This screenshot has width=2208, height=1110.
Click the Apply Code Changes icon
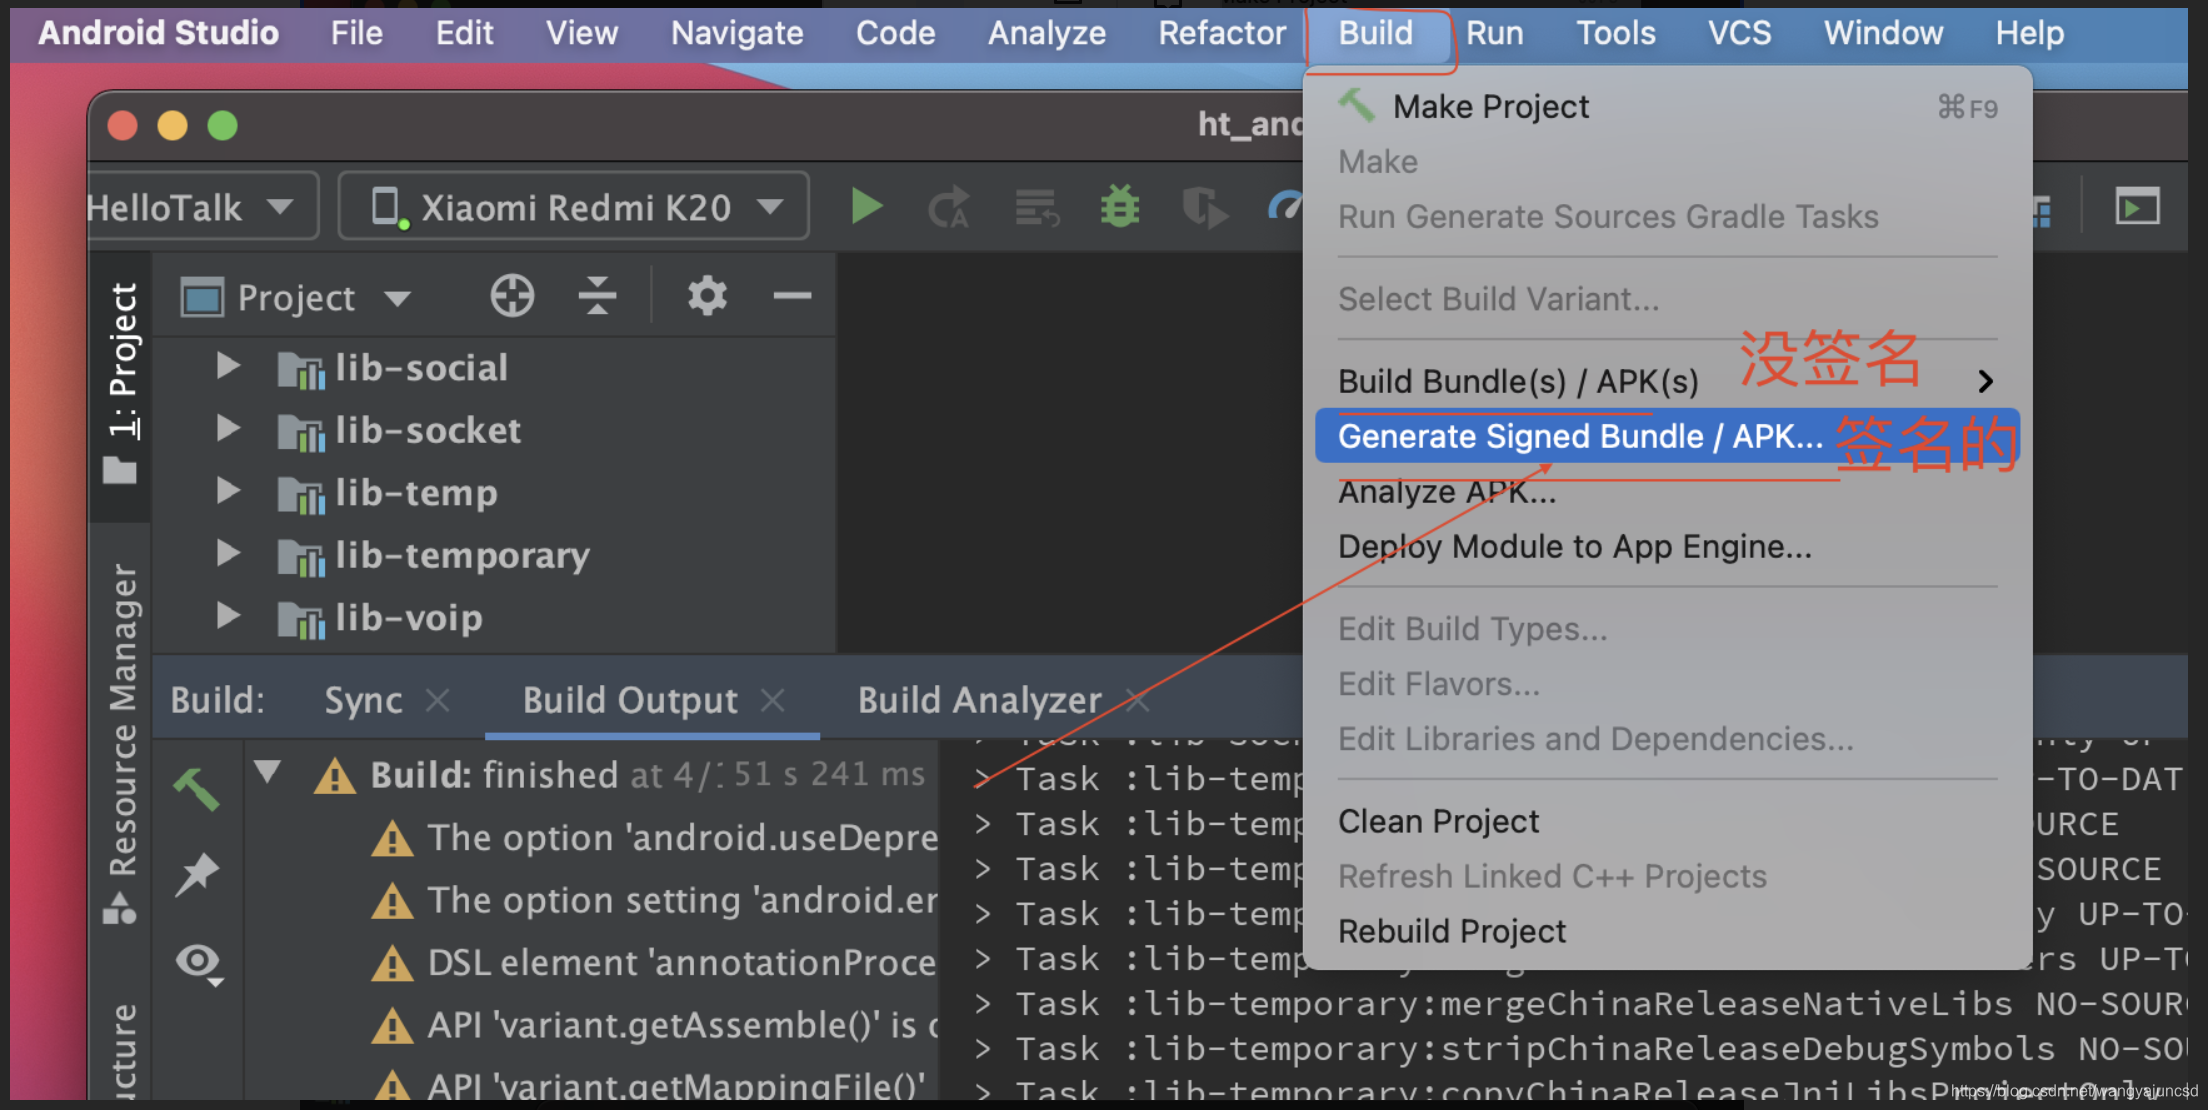click(1036, 208)
